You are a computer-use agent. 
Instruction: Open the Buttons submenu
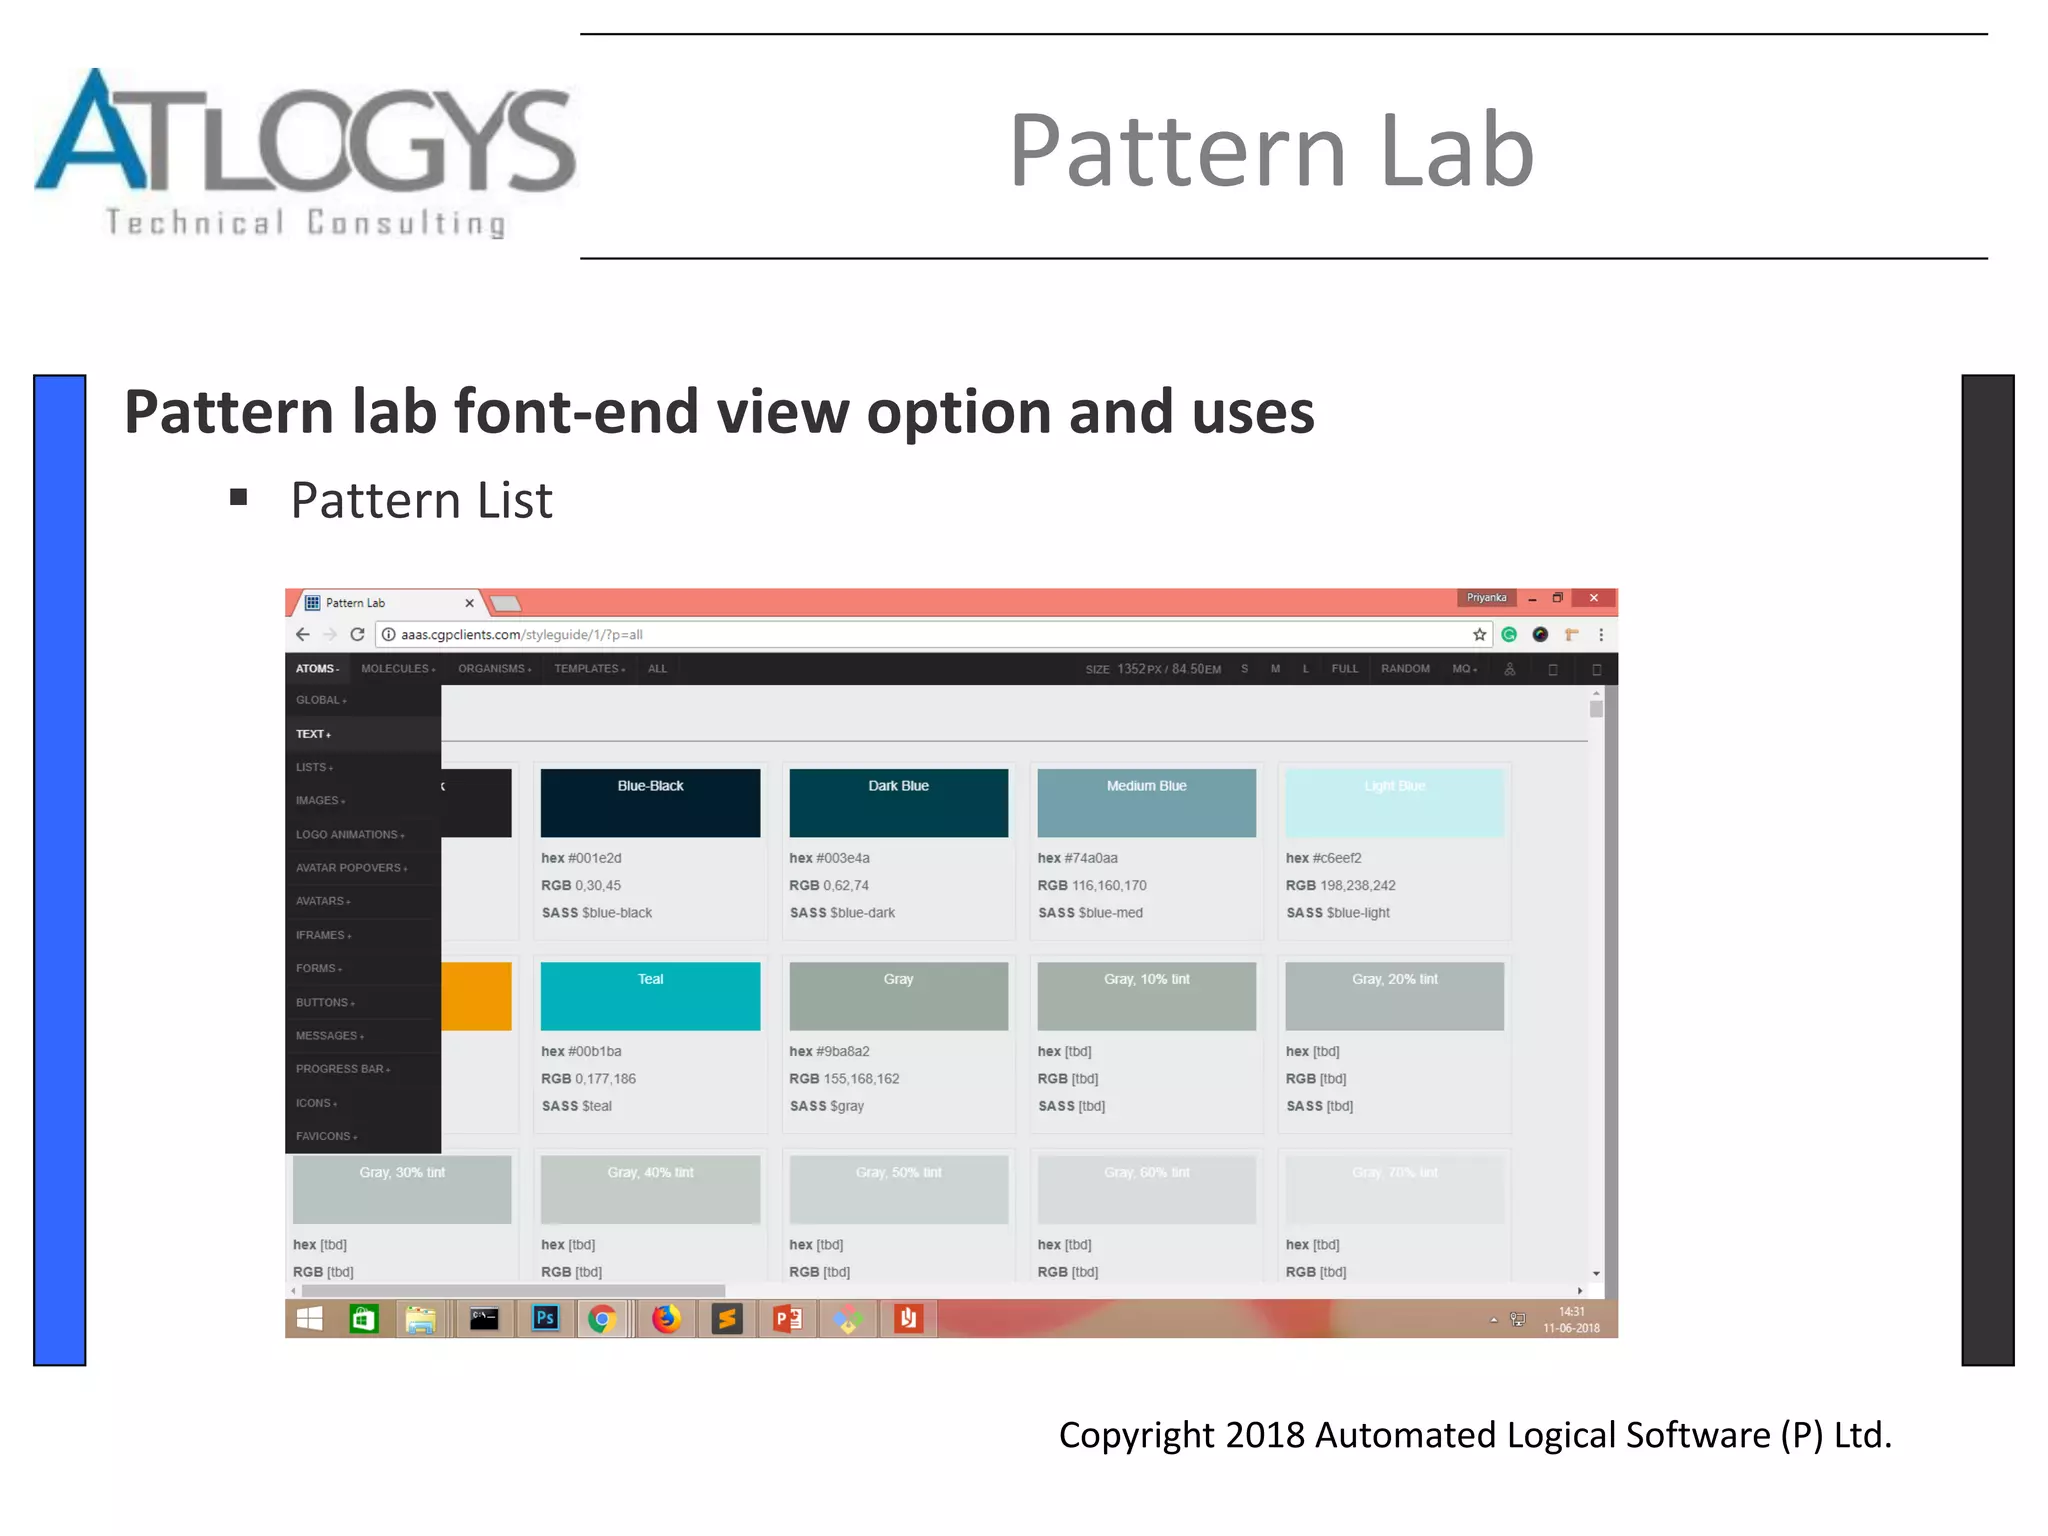click(x=363, y=1002)
